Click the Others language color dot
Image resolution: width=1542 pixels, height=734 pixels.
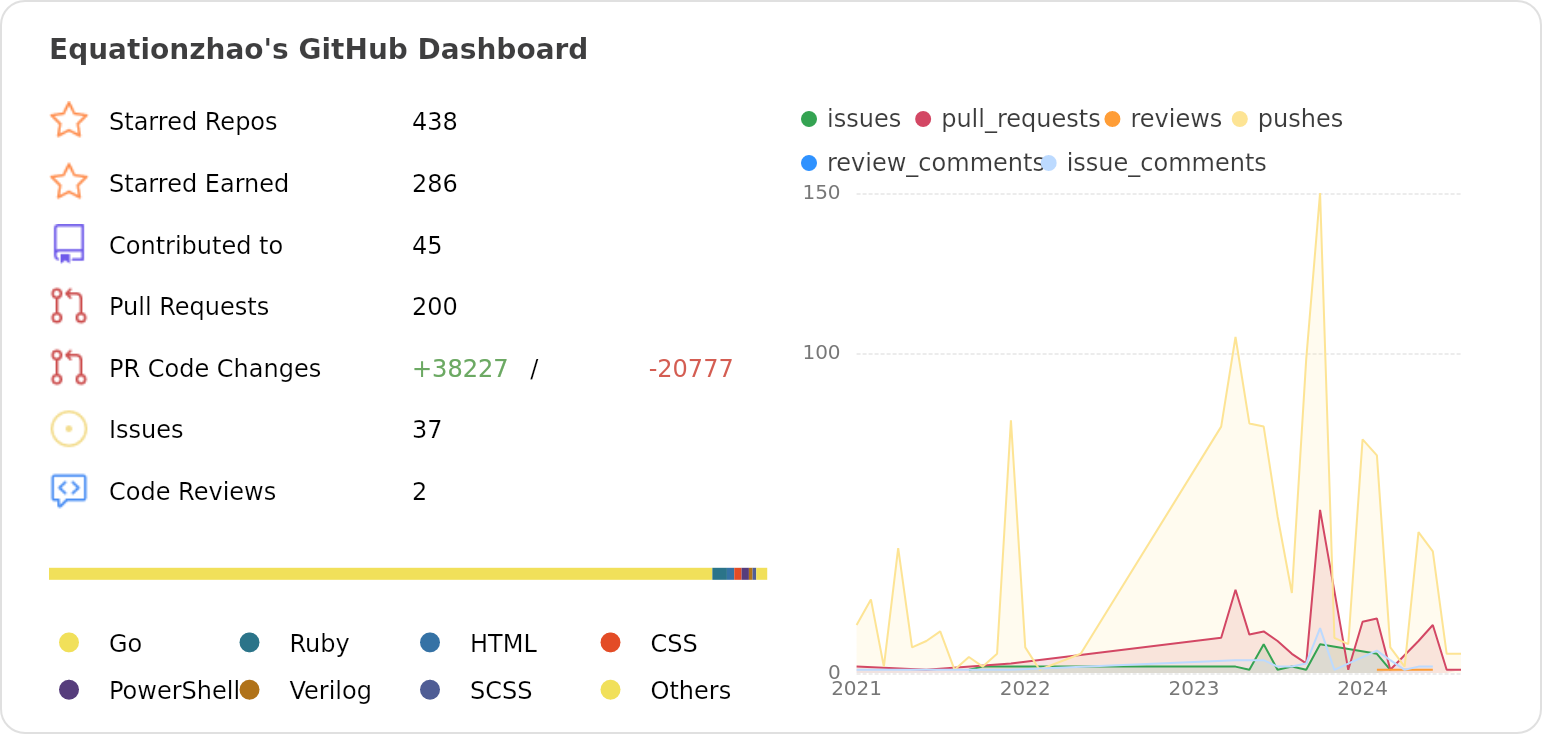coord(611,689)
